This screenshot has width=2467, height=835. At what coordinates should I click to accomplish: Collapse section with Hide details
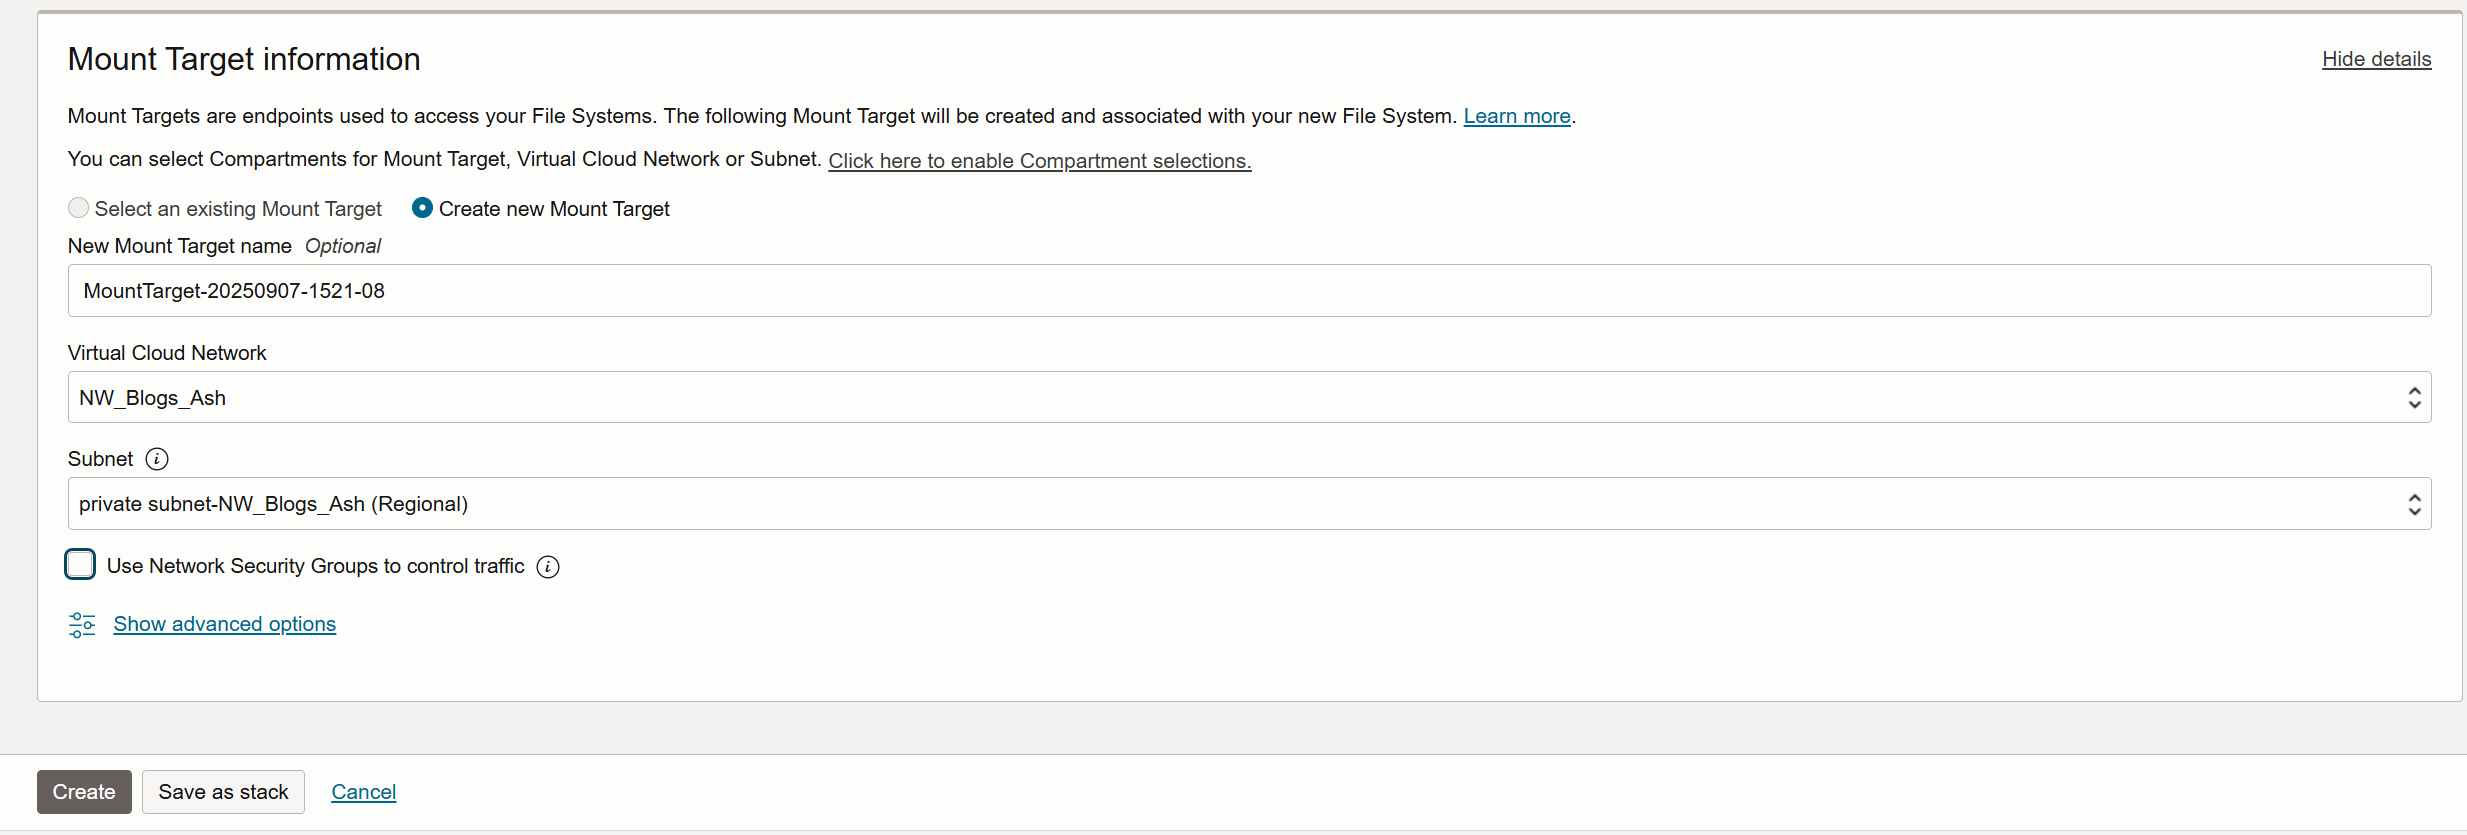pyautogui.click(x=2376, y=59)
